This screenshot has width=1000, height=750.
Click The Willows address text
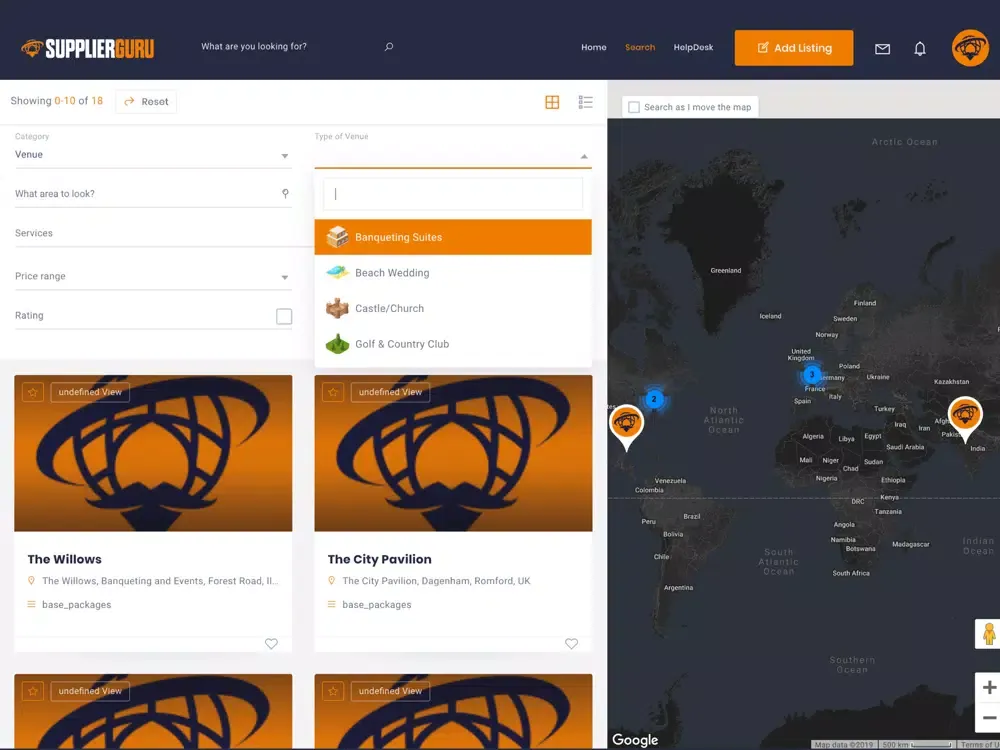coord(160,581)
